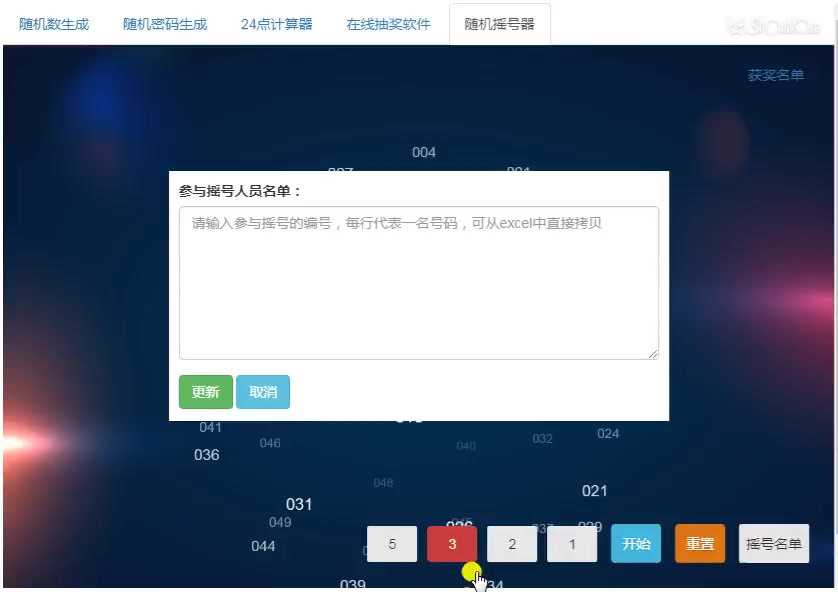Select draw count of 5
The height and width of the screenshot is (592, 838).
391,544
